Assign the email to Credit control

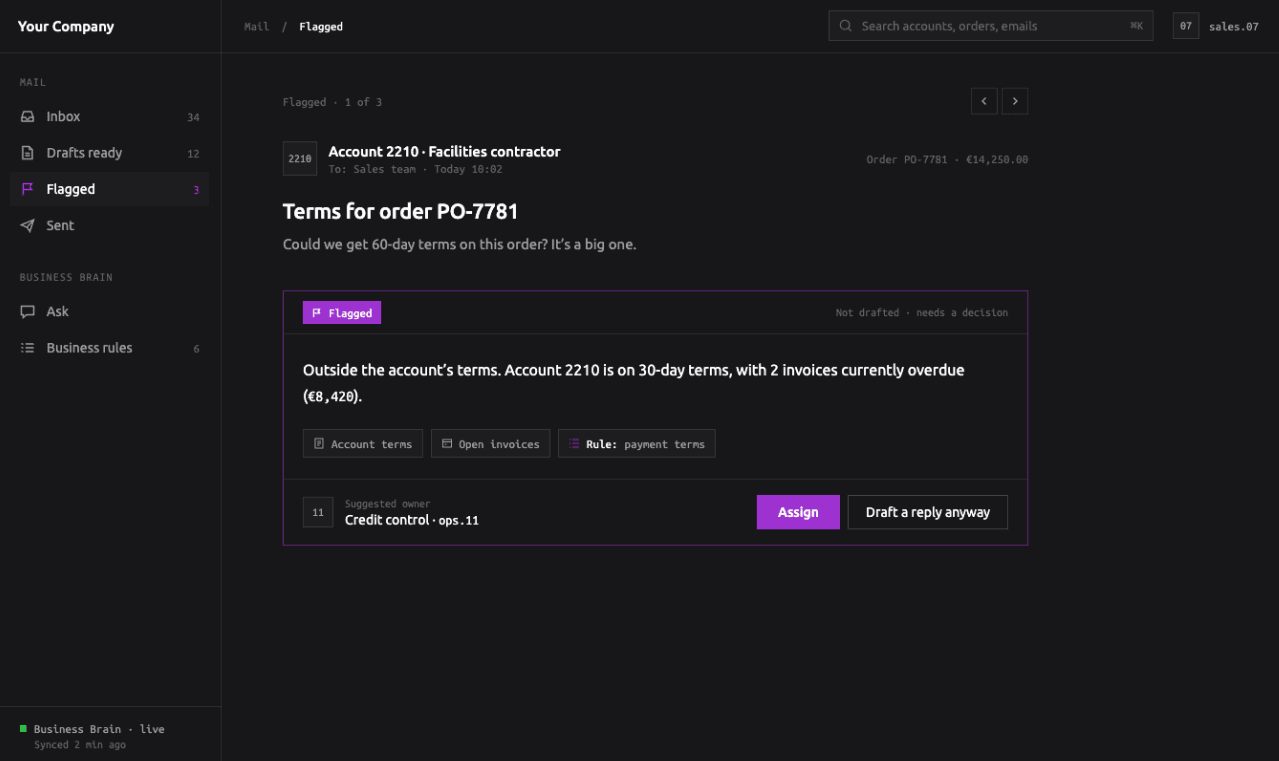[798, 512]
